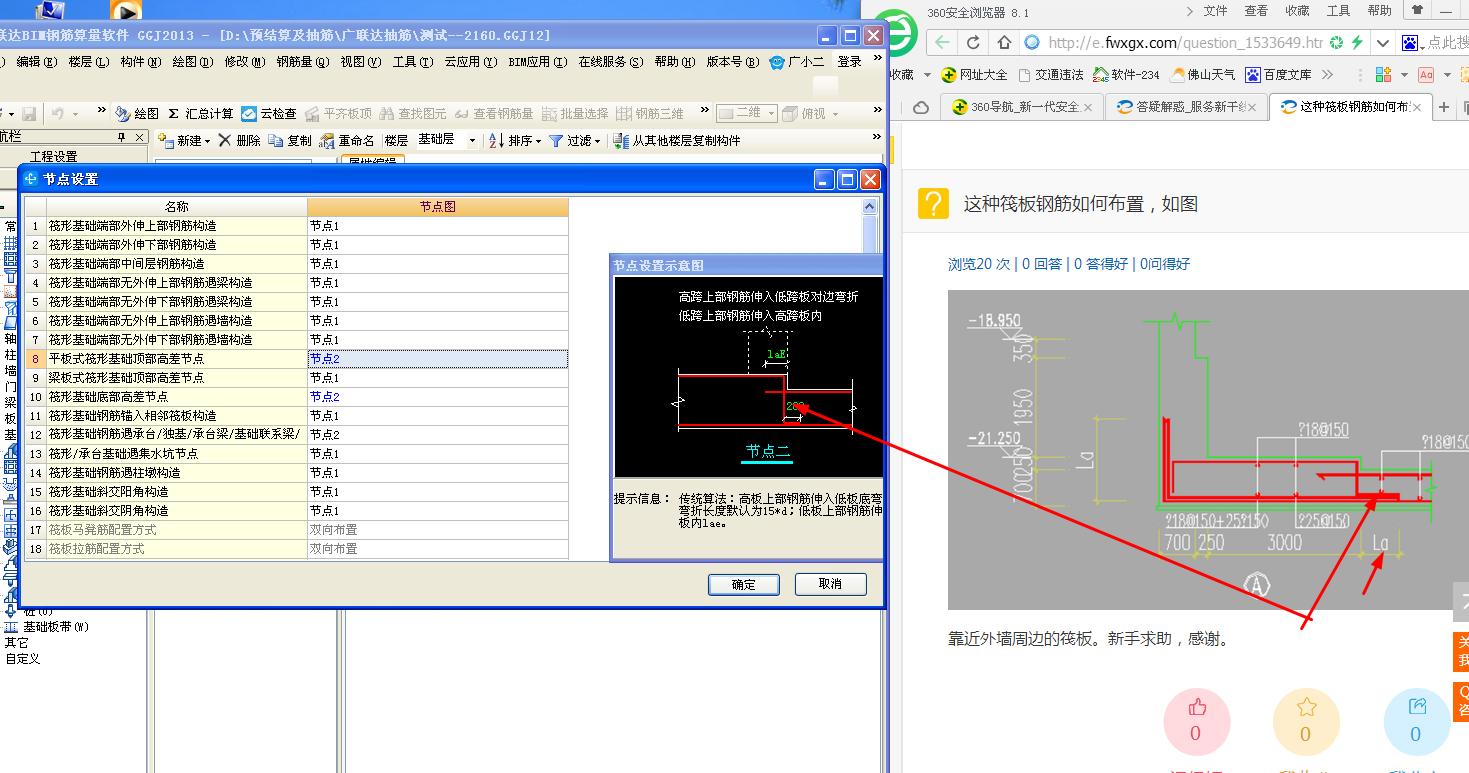The width and height of the screenshot is (1469, 773).
Task: Start 云检查 cloud check
Action: click(270, 114)
